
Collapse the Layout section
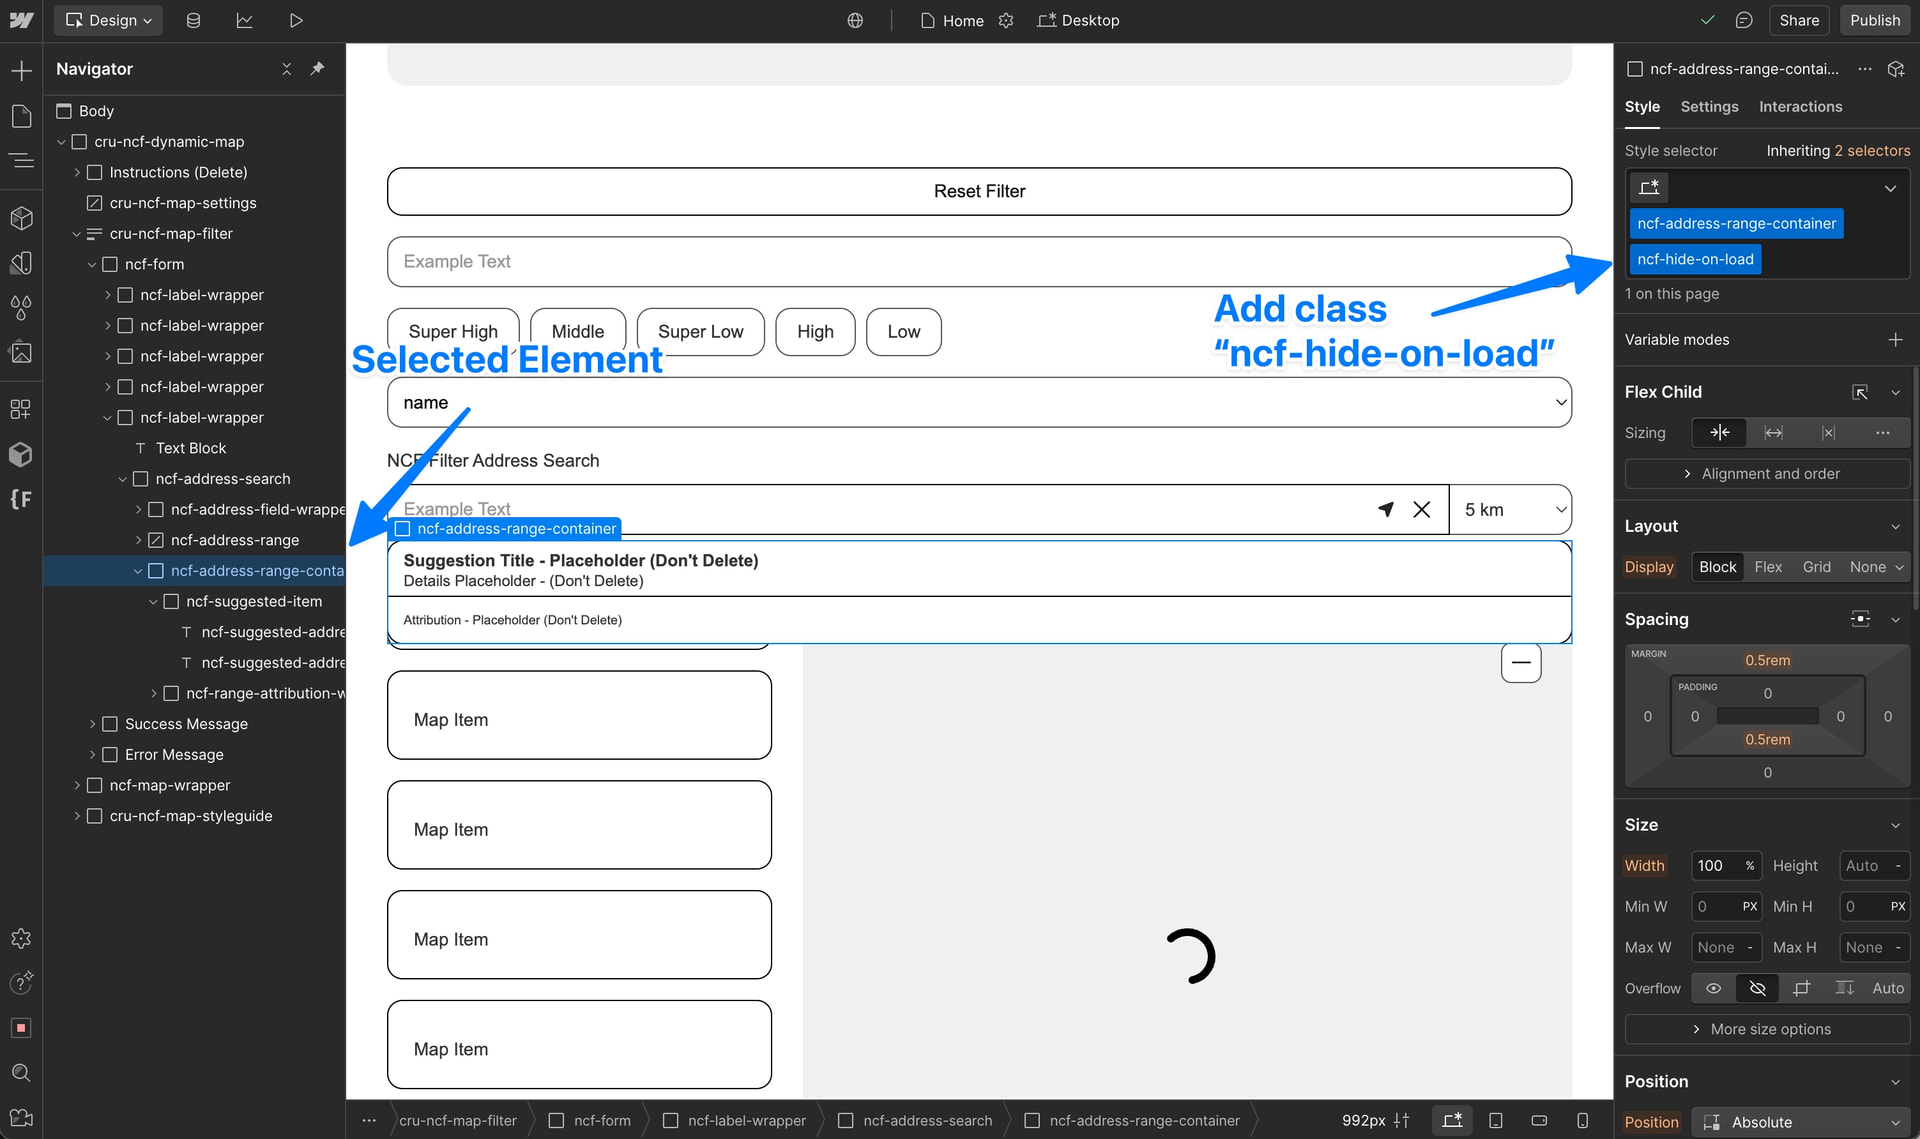(1895, 526)
